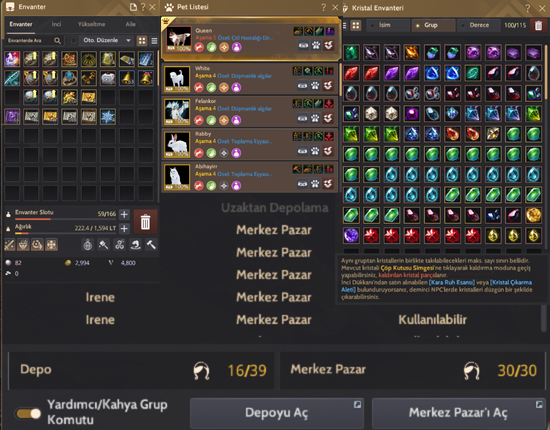Switch inventory to grid view icon
Viewport: 550px width, 430px height.
(x=142, y=41)
